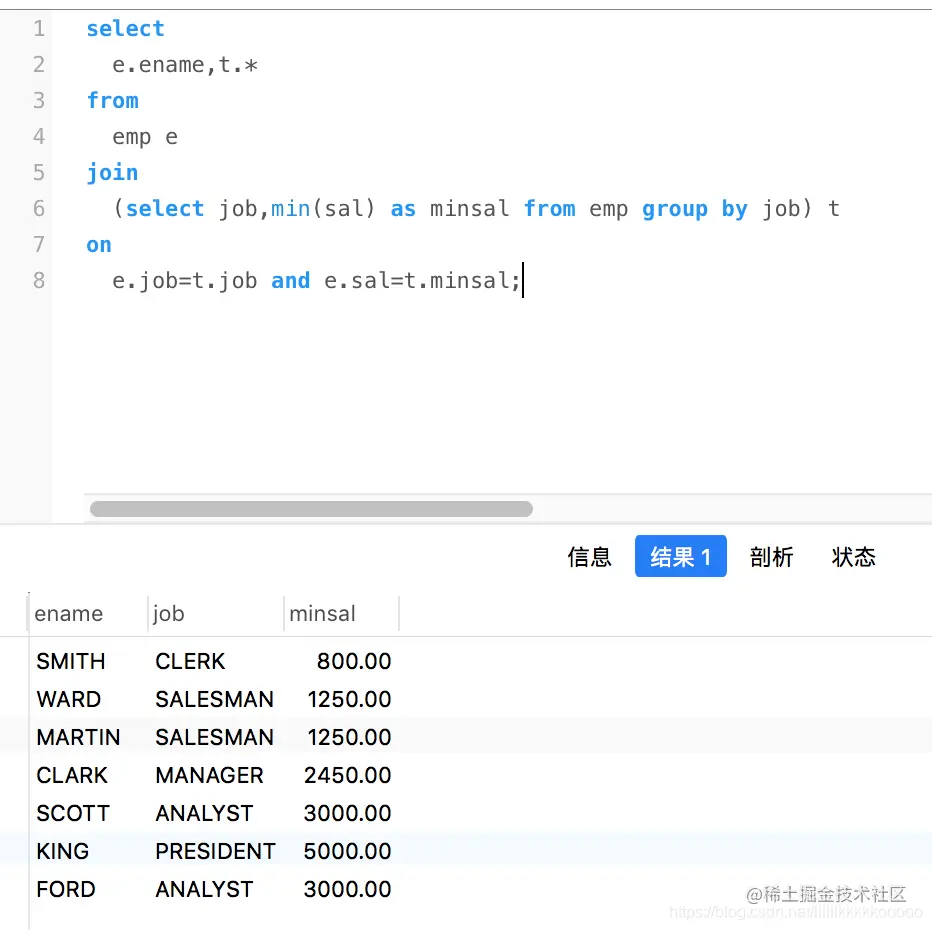The image size is (932, 930).
Task: Select the FORD cell
Action: coord(66,890)
